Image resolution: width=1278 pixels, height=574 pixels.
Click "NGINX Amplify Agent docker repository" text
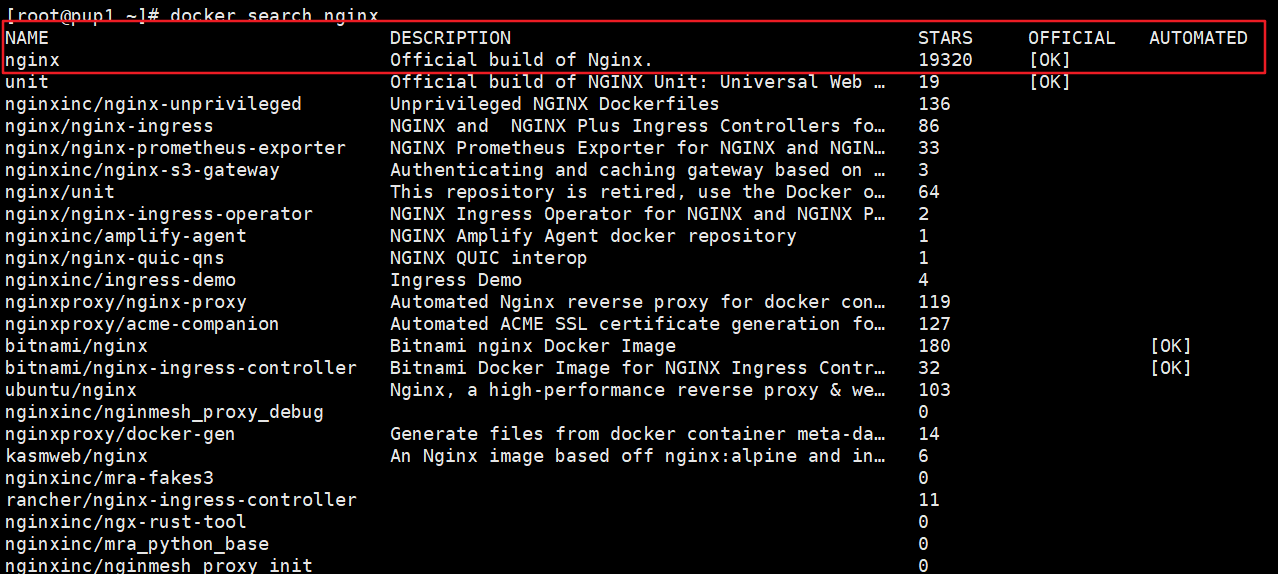593,236
